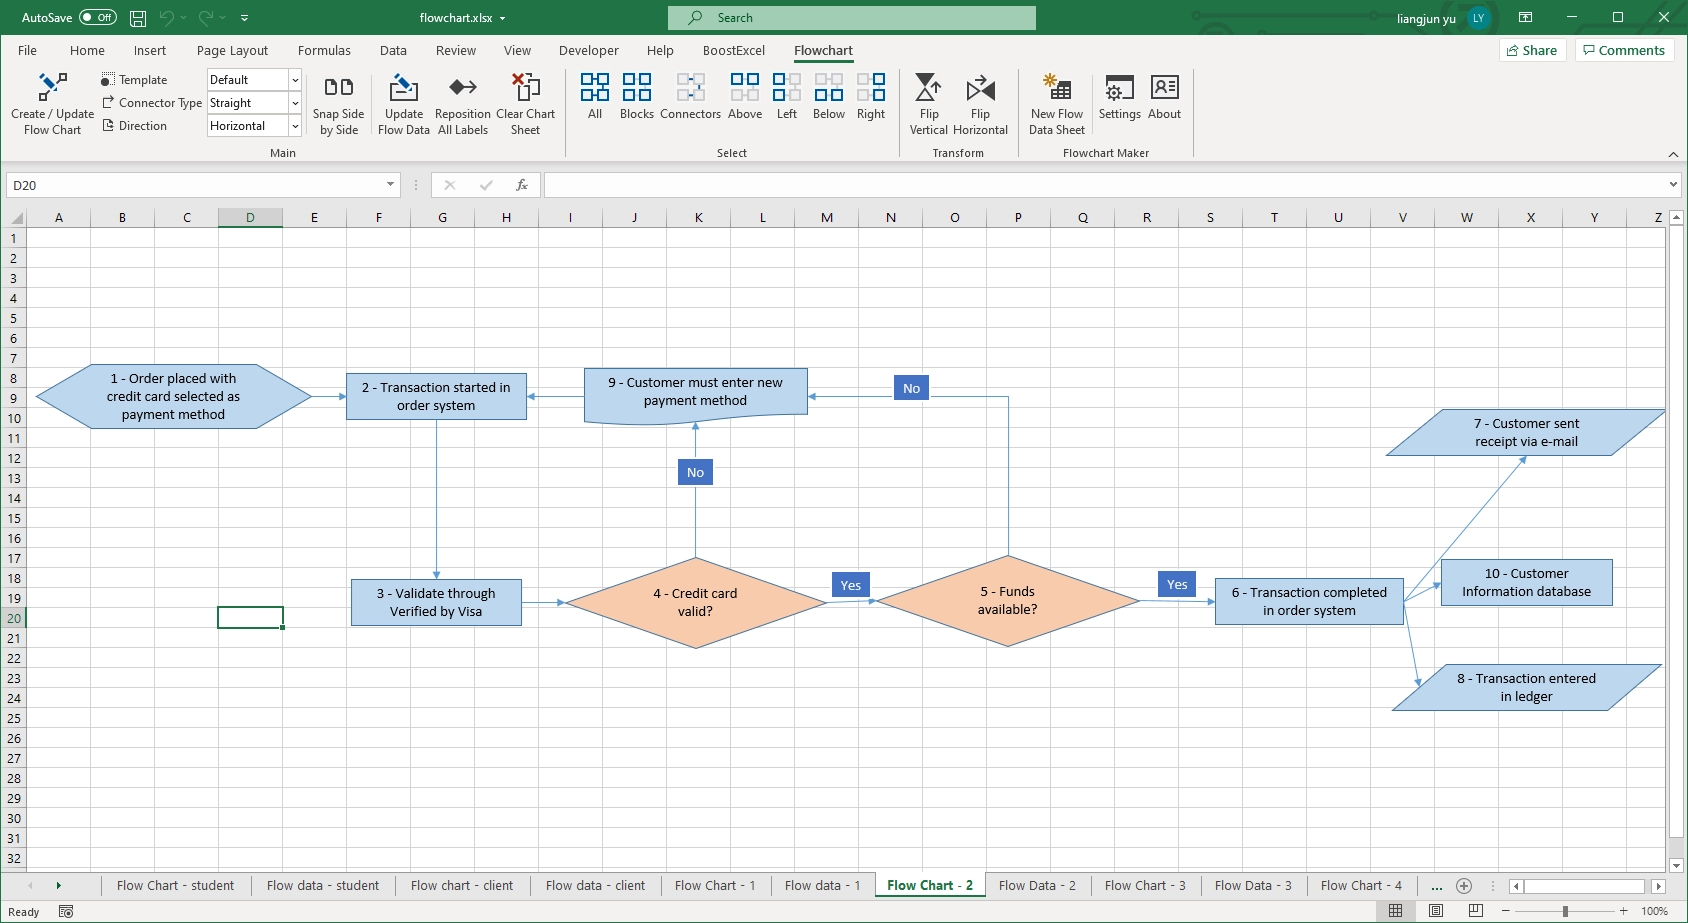Click Select Connectors icon

pos(690,87)
